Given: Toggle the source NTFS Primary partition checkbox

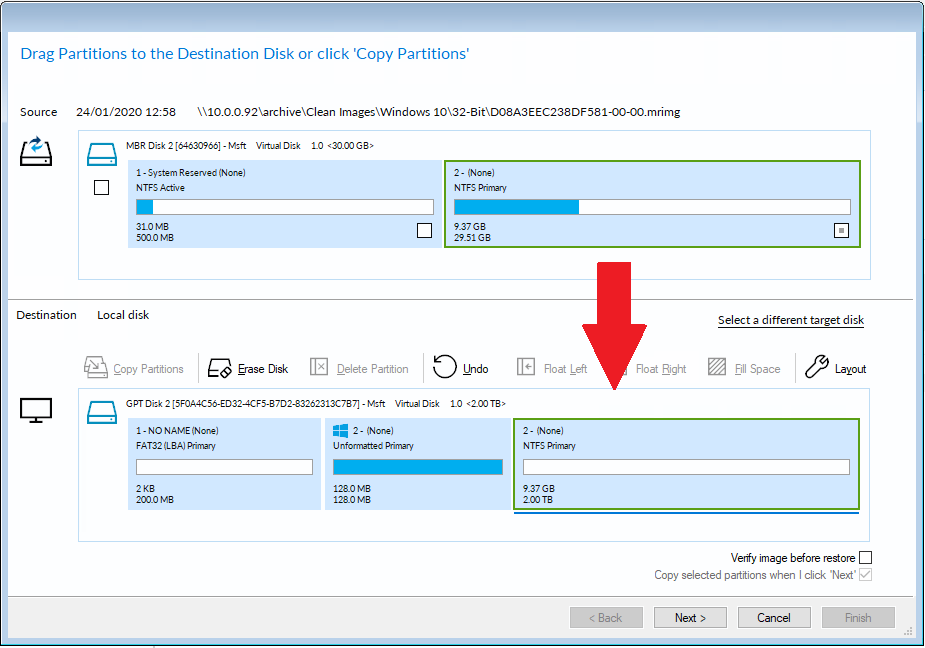Looking at the screenshot, I should [x=841, y=231].
